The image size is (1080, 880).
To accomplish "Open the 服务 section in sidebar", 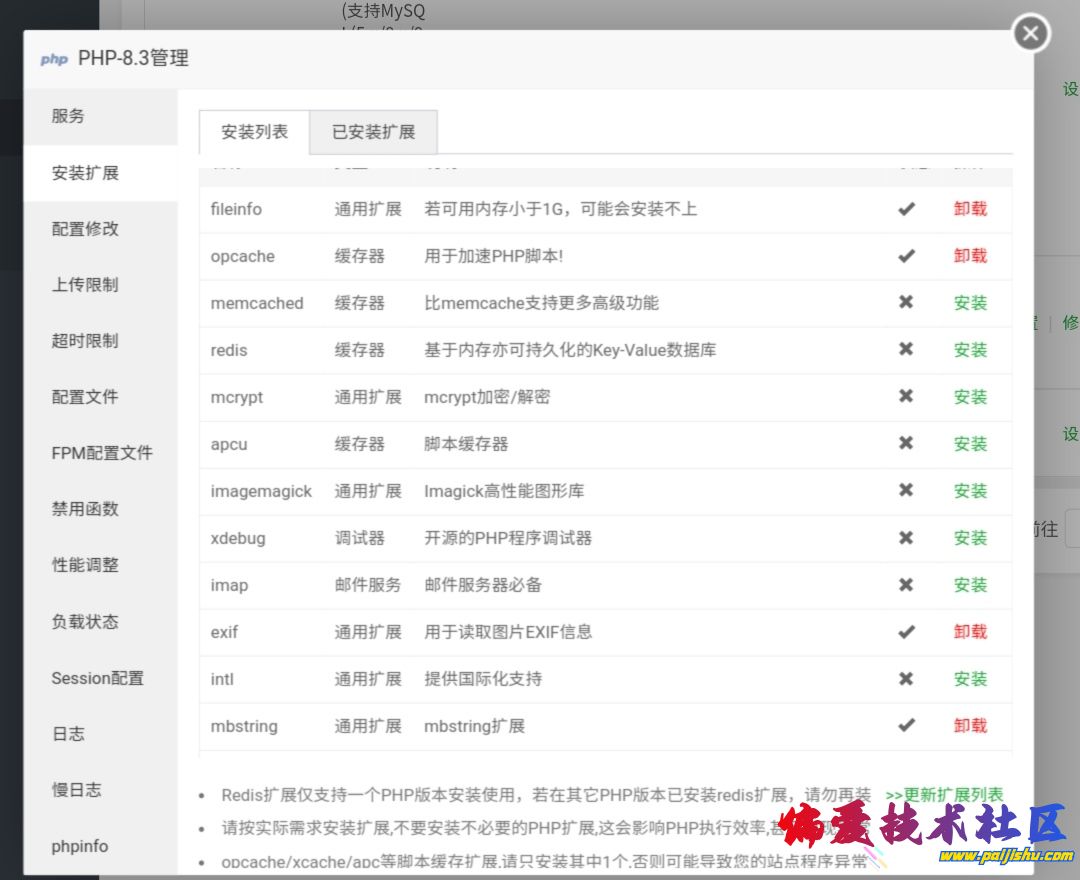I will click(101, 116).
